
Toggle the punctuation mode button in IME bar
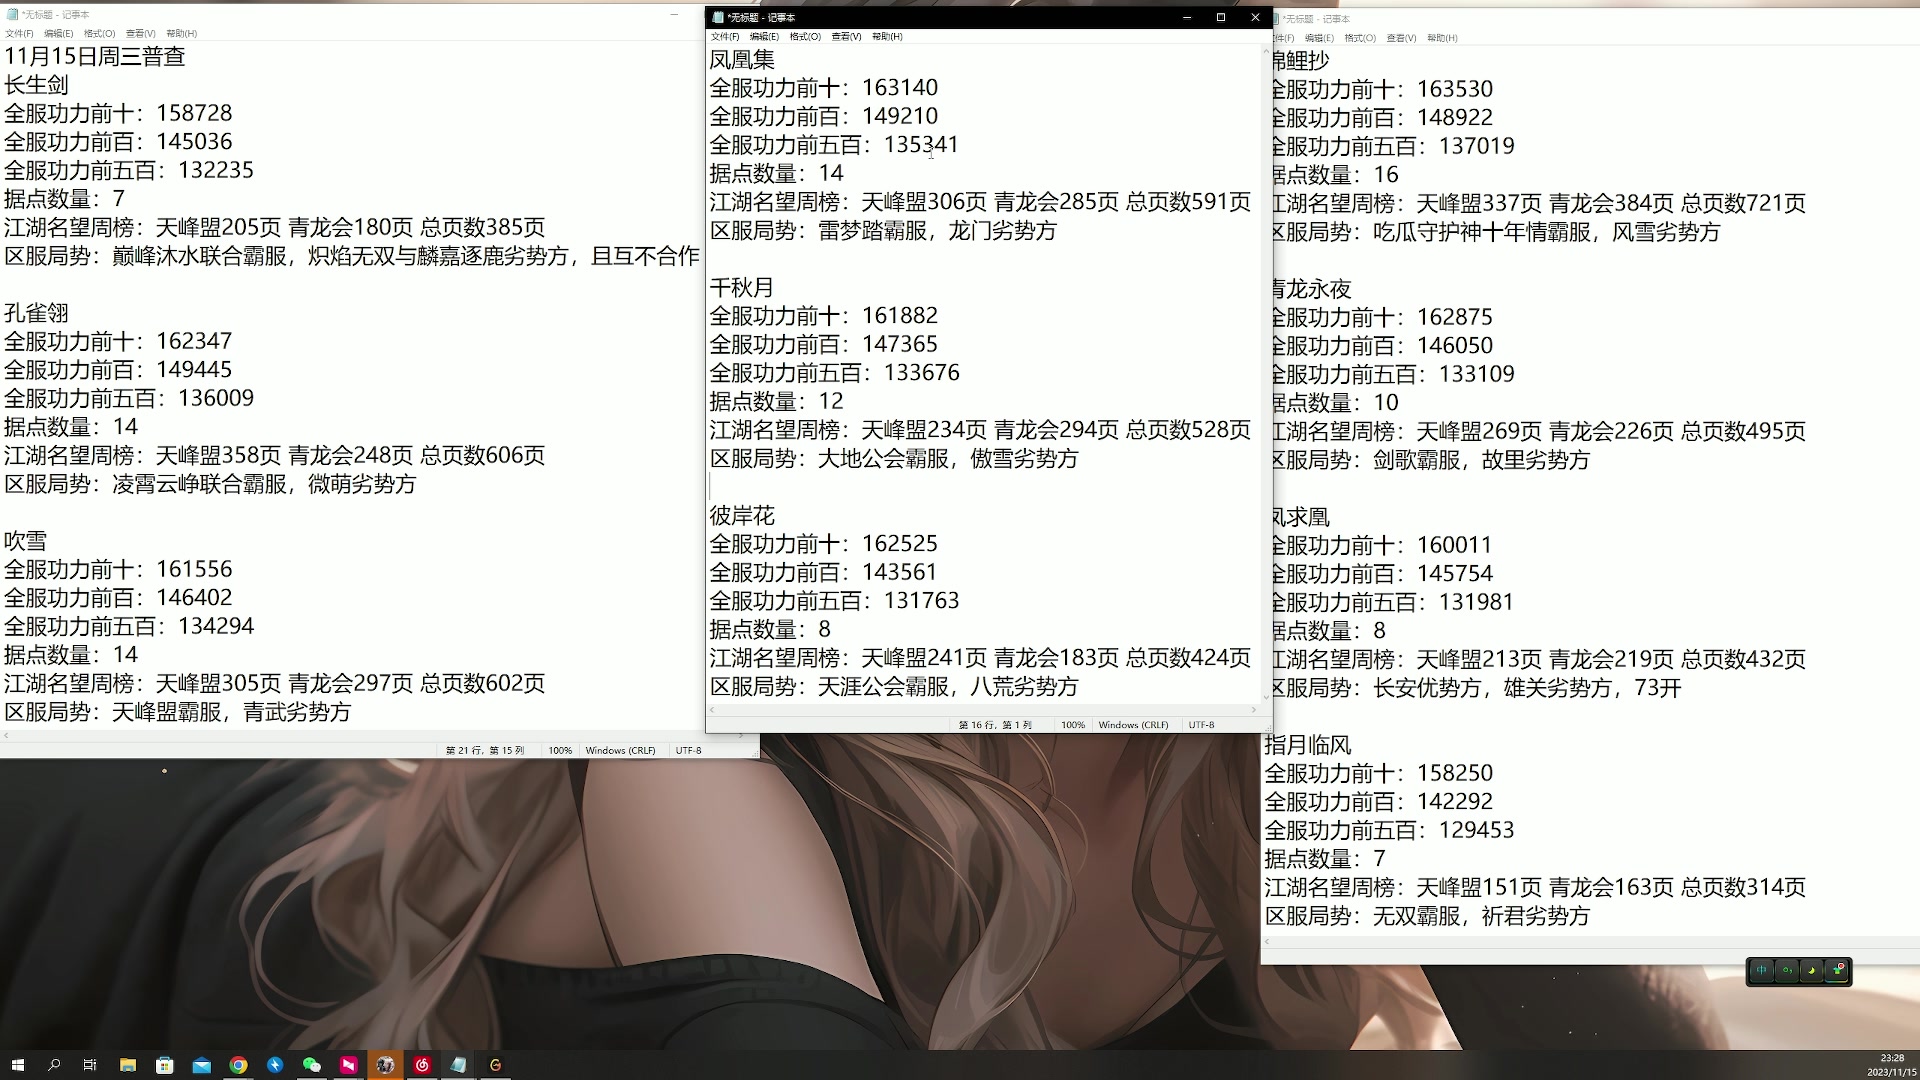point(1786,970)
